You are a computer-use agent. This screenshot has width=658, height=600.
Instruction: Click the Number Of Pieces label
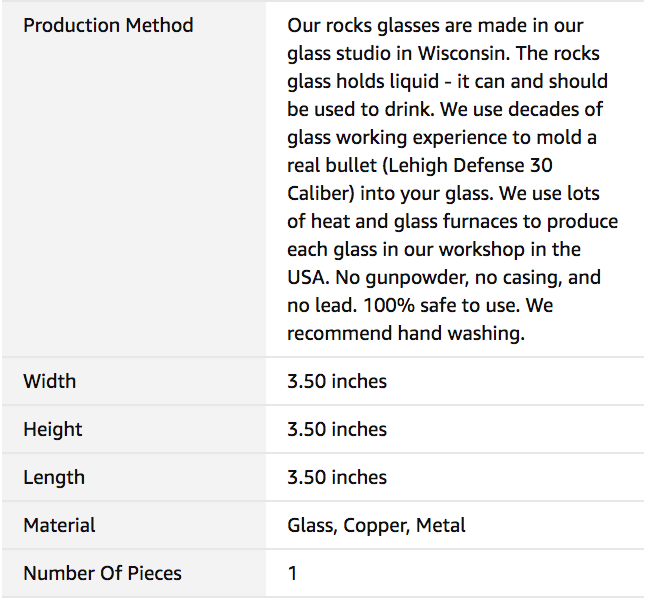[102, 573]
